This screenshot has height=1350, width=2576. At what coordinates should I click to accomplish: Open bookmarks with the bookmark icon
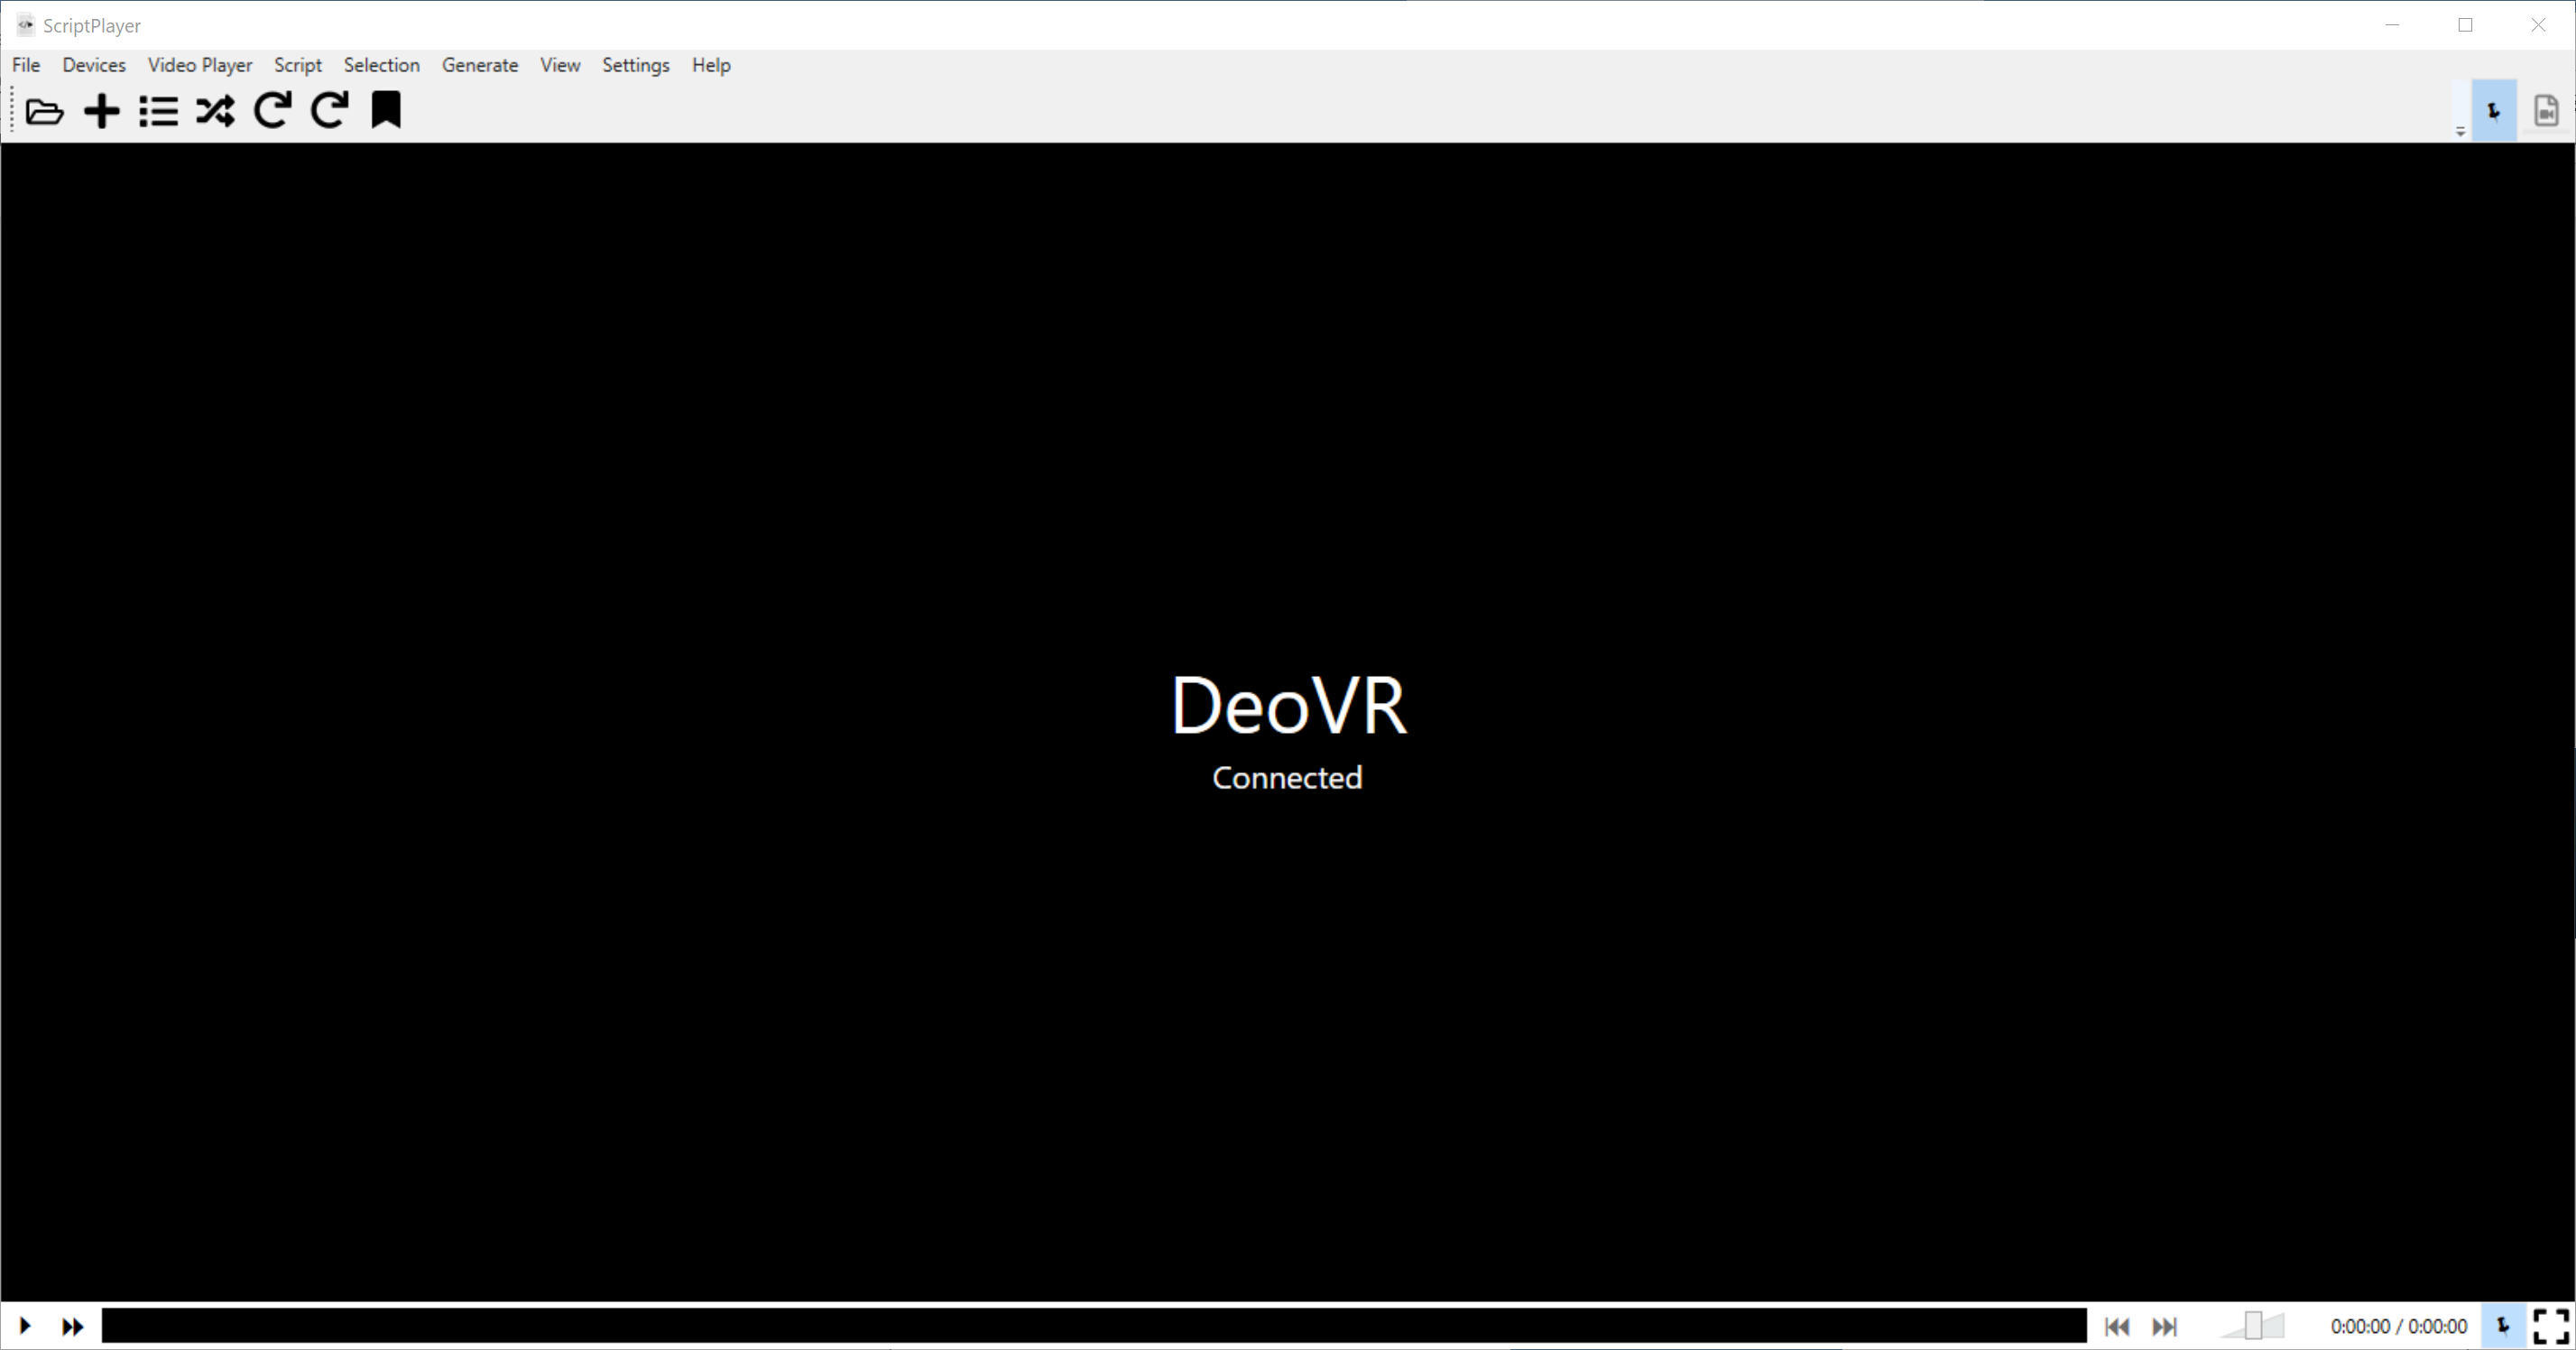click(386, 110)
